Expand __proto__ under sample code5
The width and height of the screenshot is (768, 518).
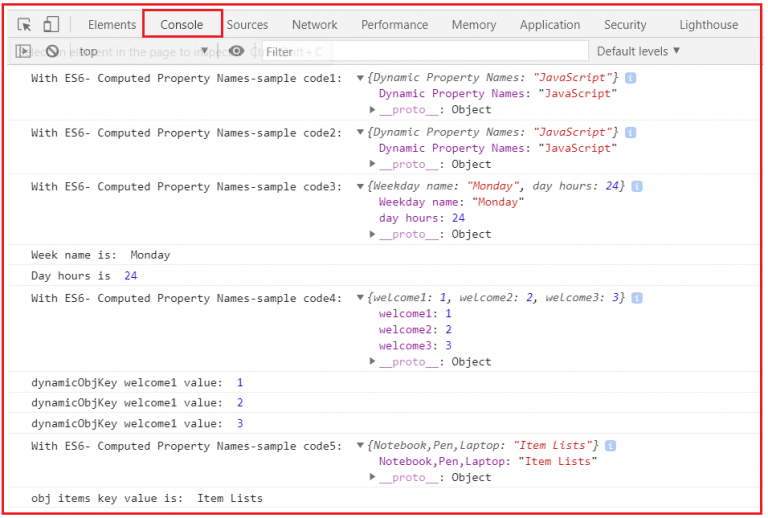[x=373, y=477]
